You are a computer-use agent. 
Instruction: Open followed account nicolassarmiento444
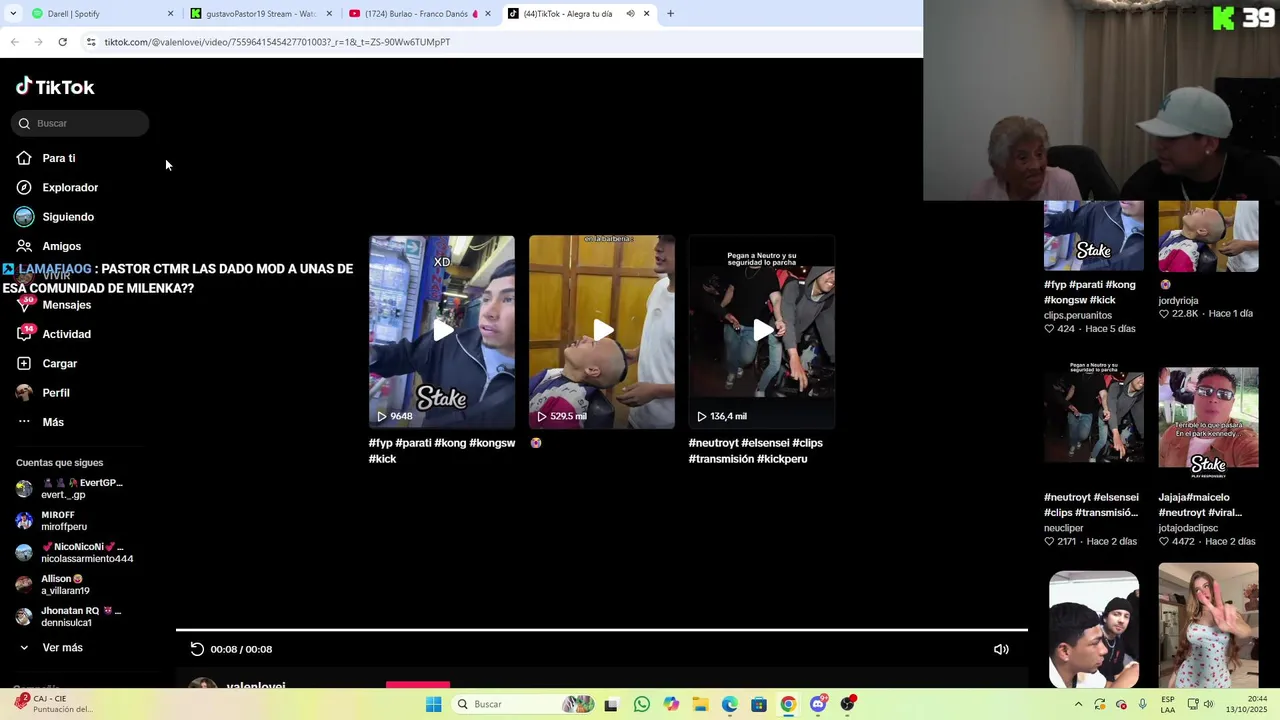(75, 553)
